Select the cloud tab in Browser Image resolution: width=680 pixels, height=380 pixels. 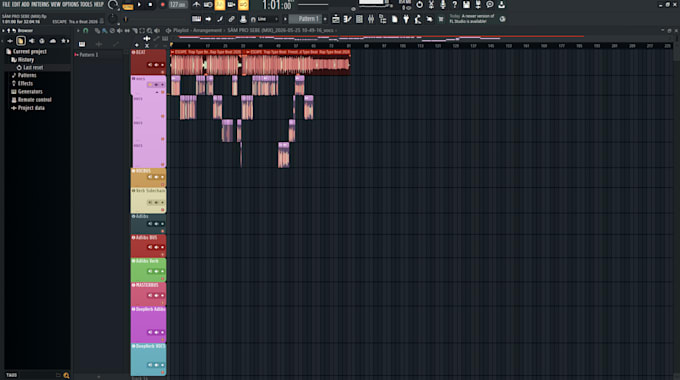52,41
